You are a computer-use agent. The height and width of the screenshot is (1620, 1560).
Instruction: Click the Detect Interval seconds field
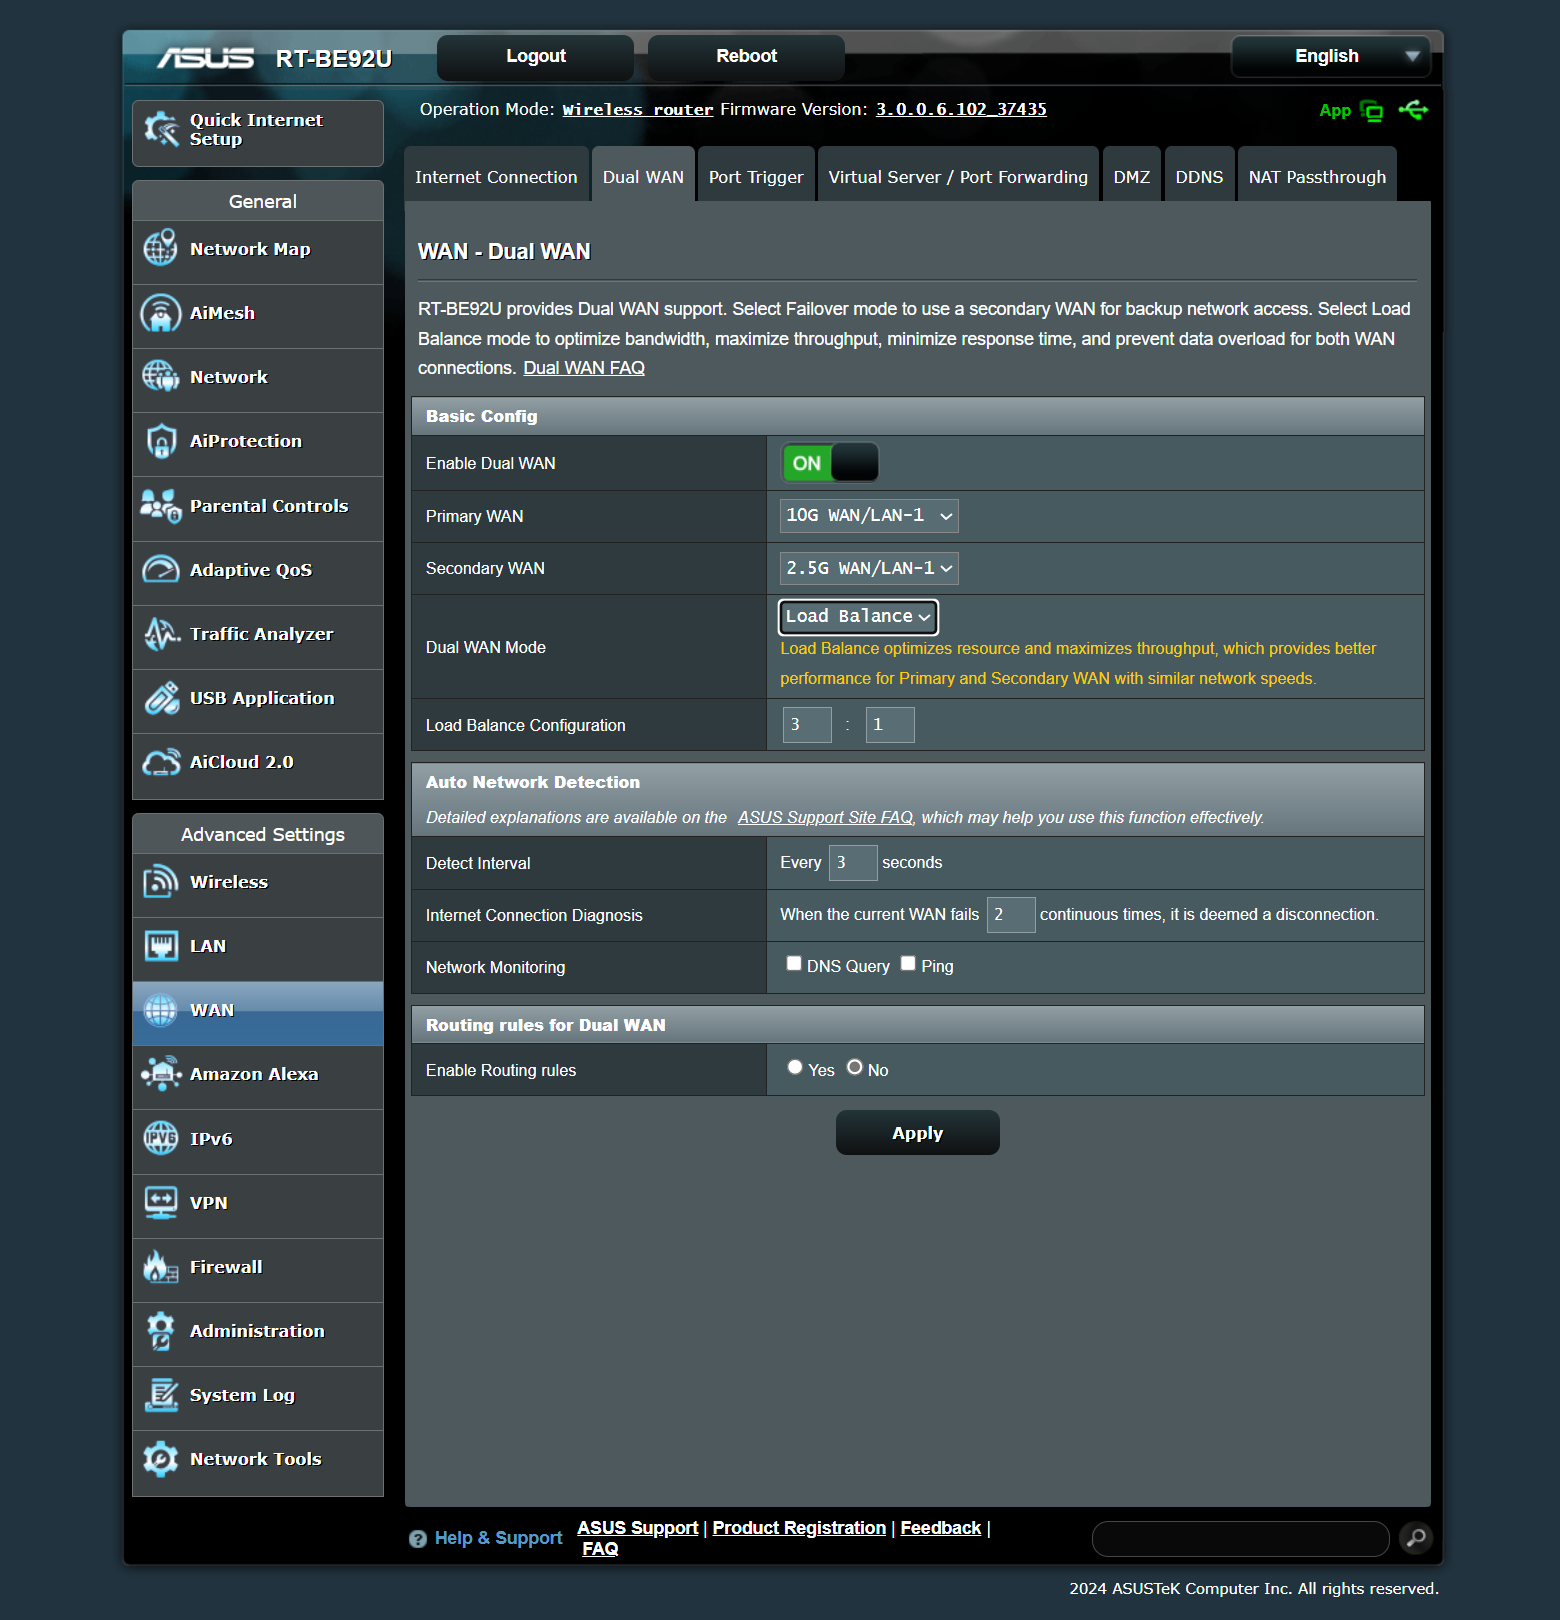click(x=853, y=863)
